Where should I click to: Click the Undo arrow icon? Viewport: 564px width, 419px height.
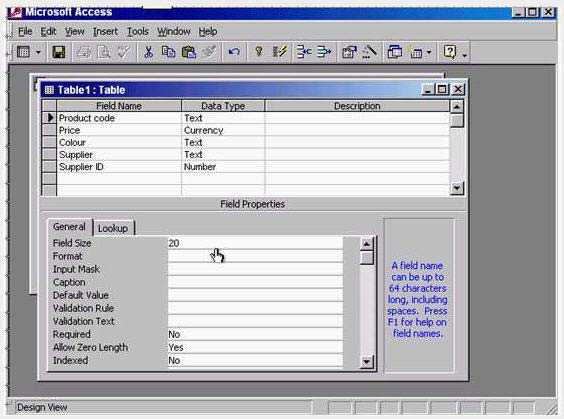(x=234, y=53)
